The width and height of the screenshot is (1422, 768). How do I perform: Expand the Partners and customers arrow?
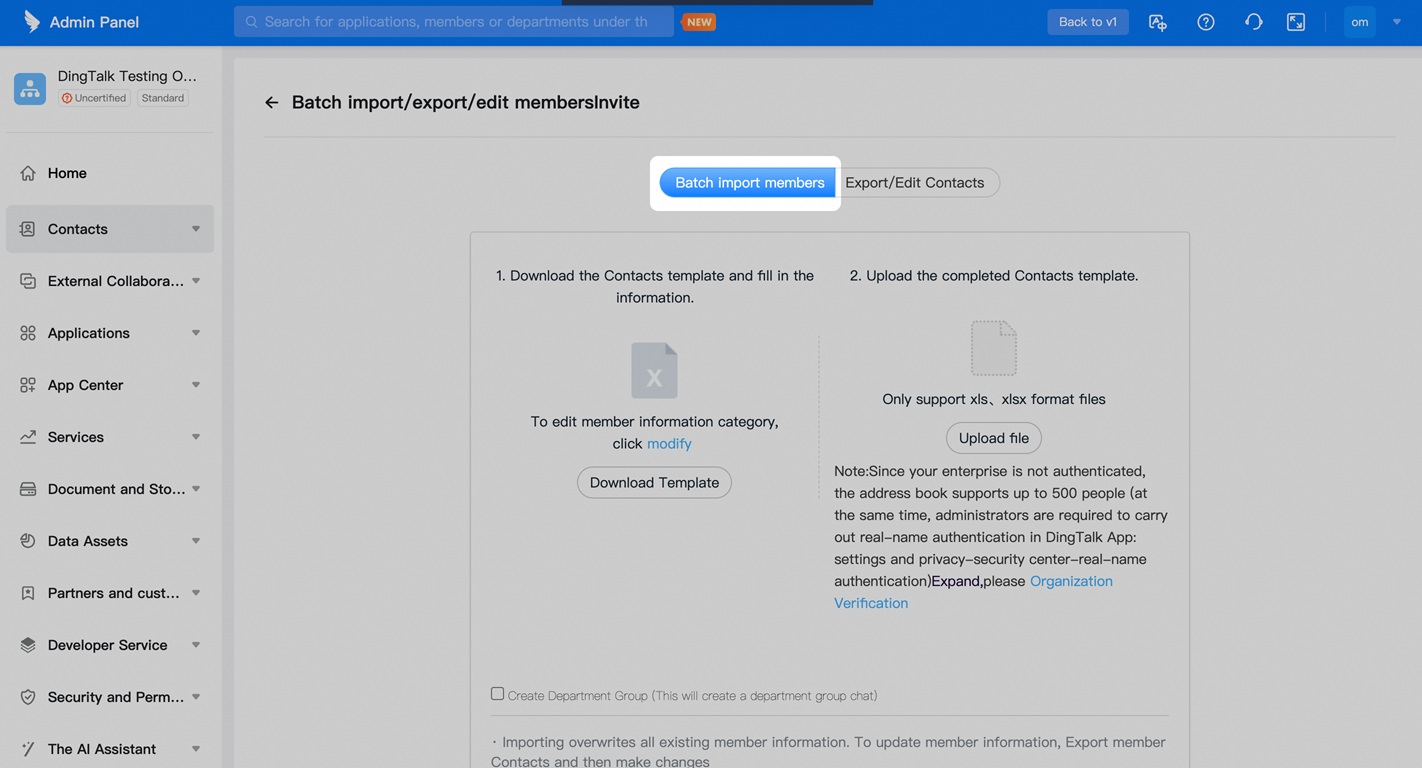click(196, 593)
